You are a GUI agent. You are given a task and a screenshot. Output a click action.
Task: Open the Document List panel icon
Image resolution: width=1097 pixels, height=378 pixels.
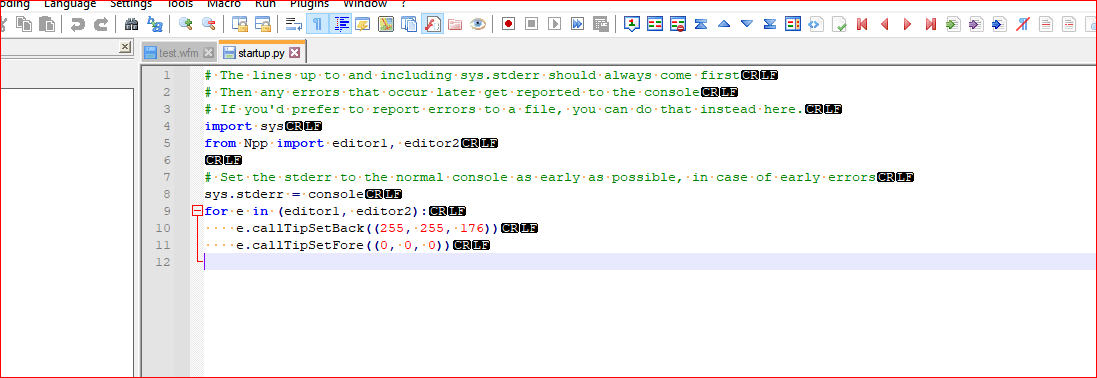point(409,24)
